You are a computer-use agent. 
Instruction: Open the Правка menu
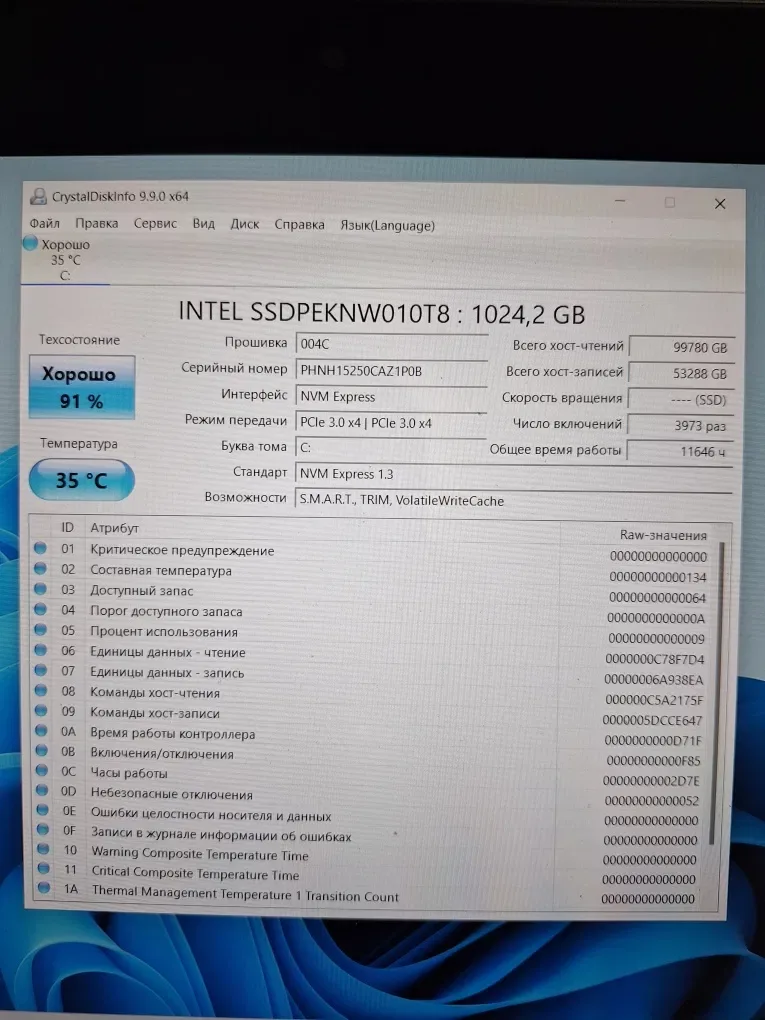point(96,223)
